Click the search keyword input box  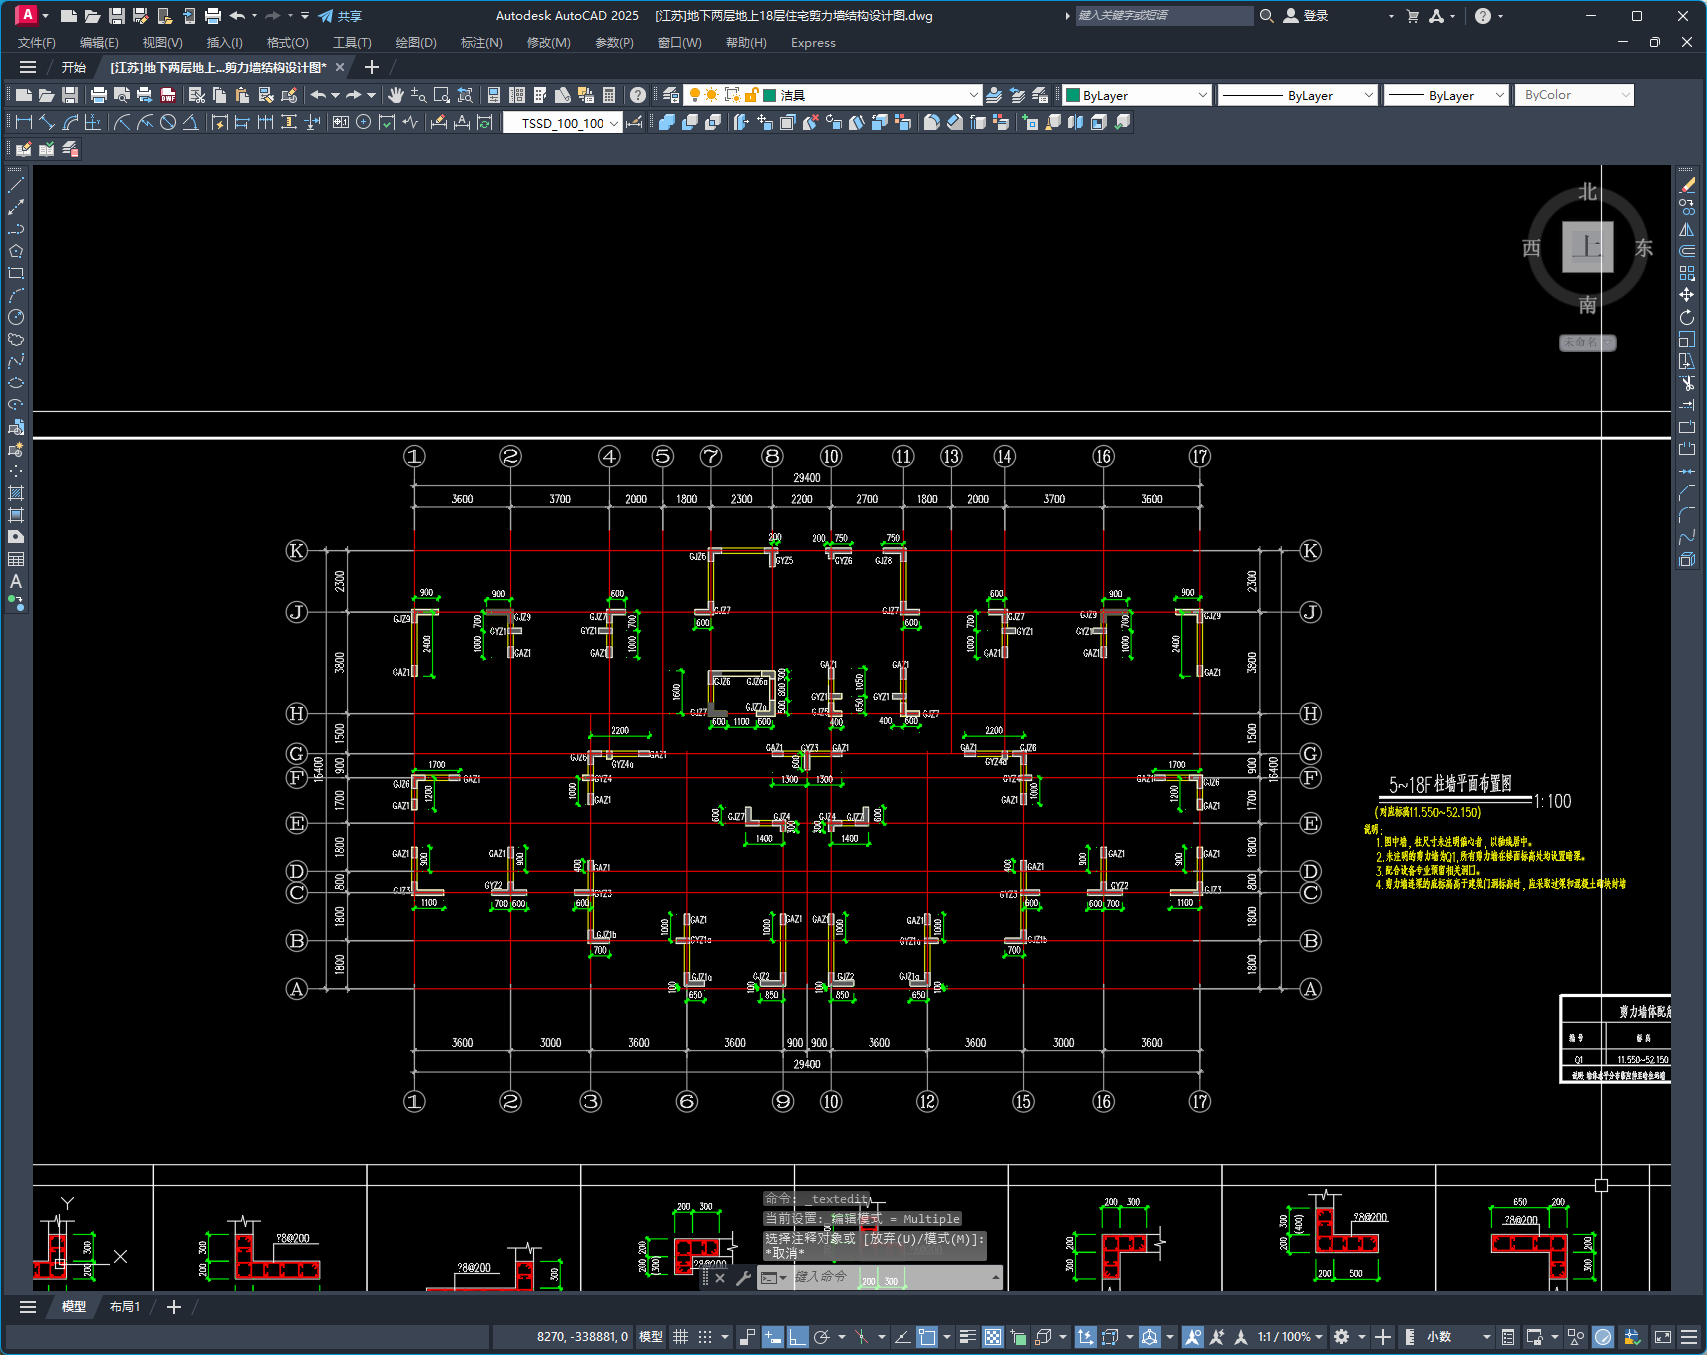click(1163, 16)
